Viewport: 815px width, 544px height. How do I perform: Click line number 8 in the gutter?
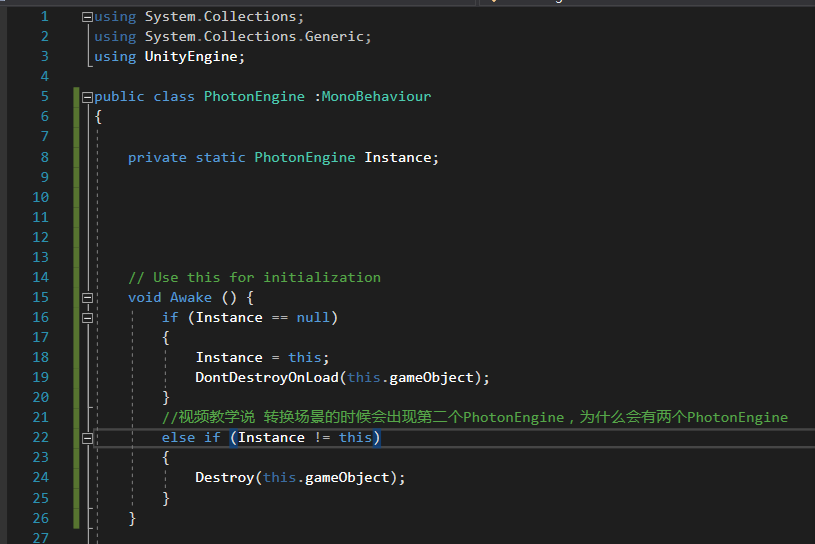point(45,157)
